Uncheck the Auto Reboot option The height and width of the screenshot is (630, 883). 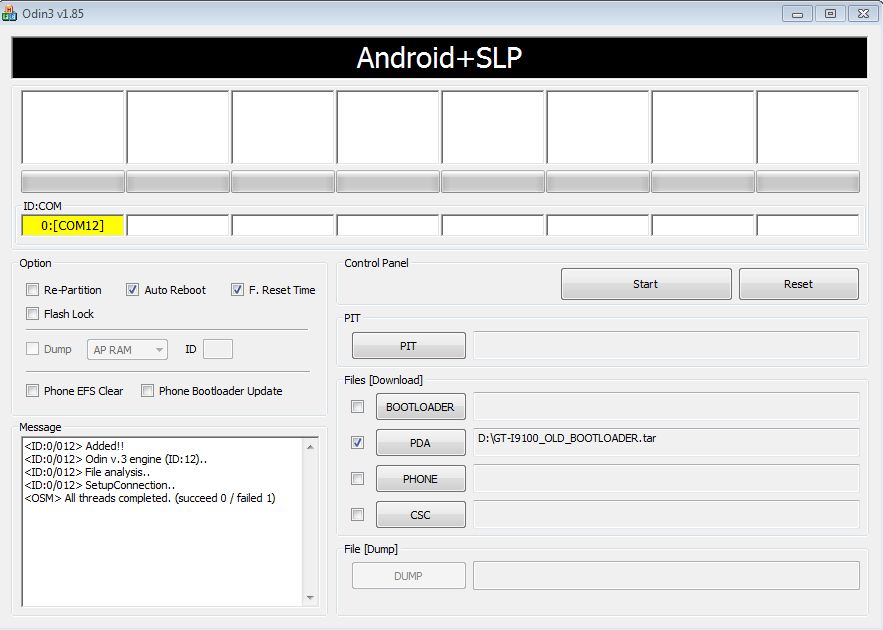click(x=132, y=290)
